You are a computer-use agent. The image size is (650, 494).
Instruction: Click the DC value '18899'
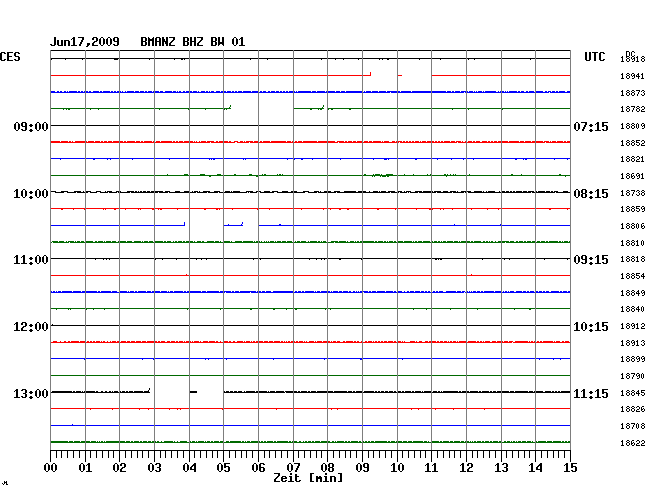633,359
